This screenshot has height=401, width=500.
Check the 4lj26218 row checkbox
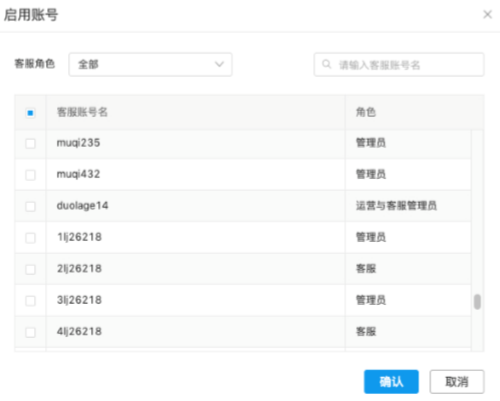click(30, 332)
